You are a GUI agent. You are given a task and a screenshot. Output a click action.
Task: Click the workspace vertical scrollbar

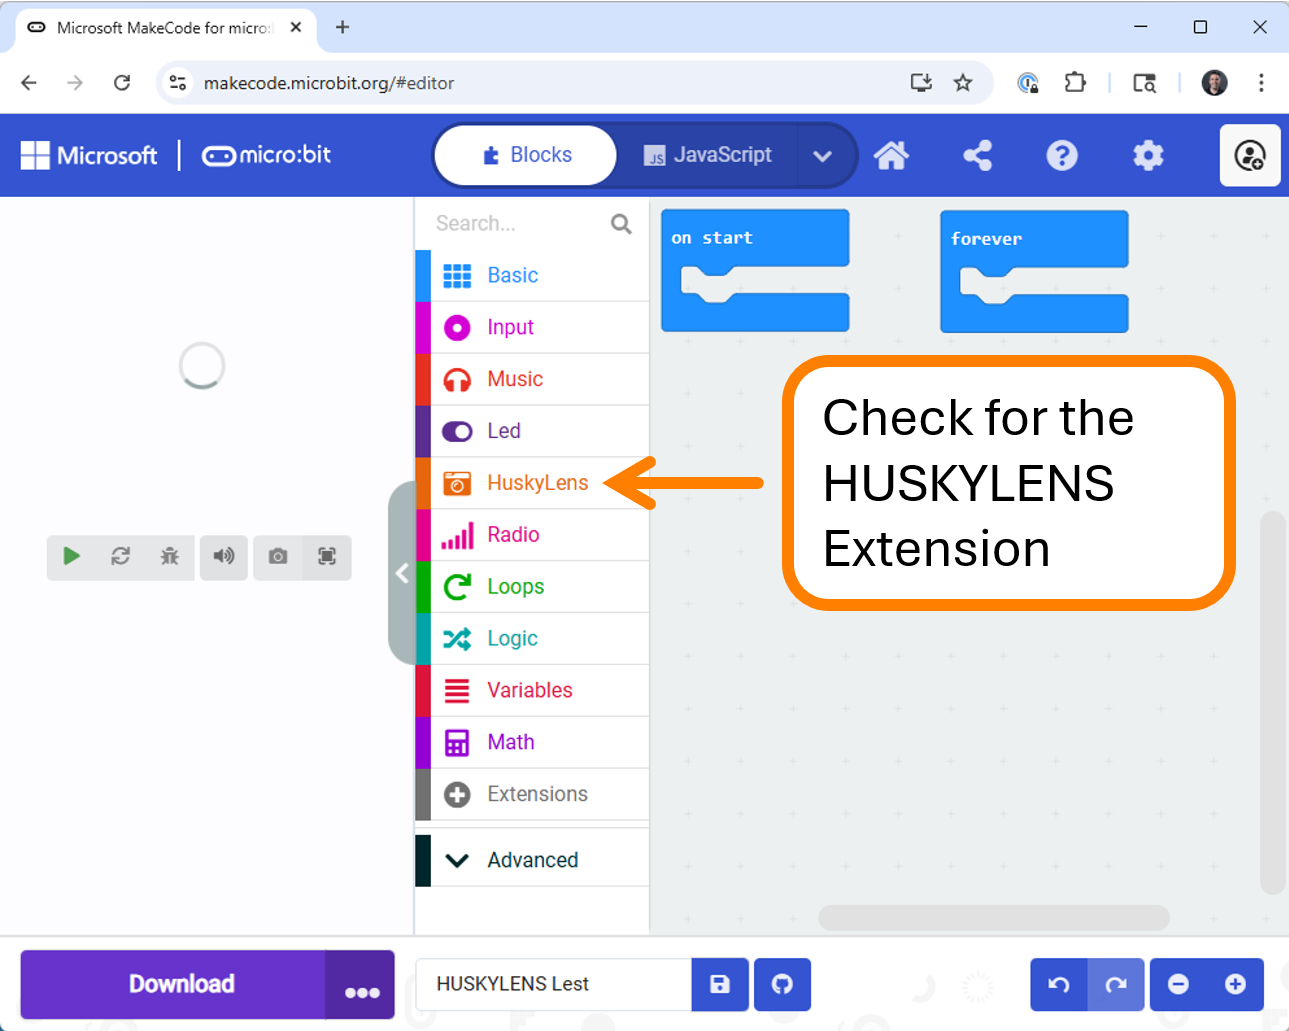pyautogui.click(x=1272, y=702)
